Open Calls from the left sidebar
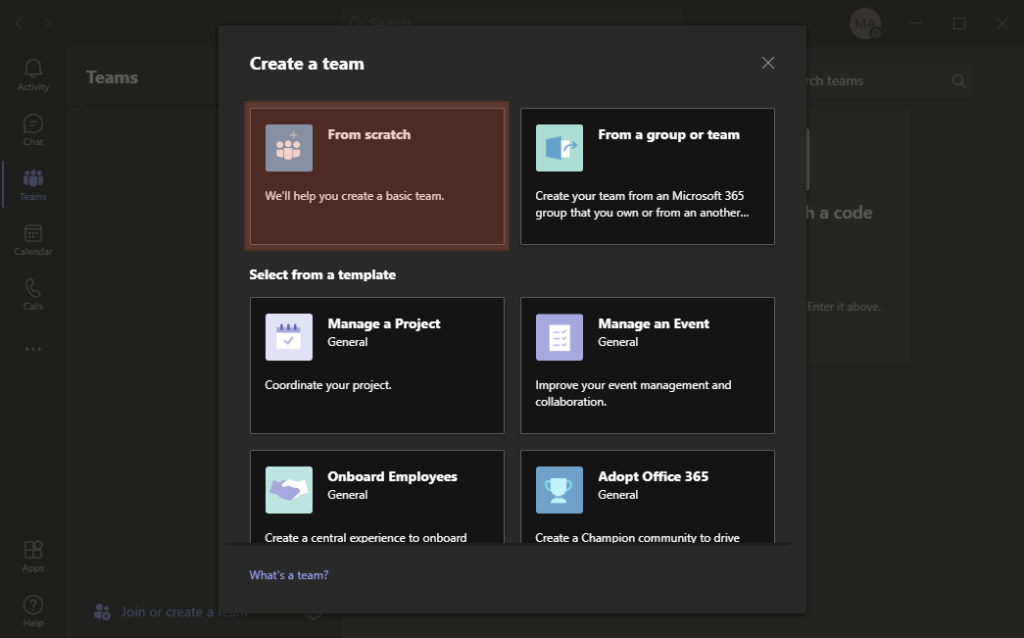Screen dimensions: 1024x638 coord(33,295)
